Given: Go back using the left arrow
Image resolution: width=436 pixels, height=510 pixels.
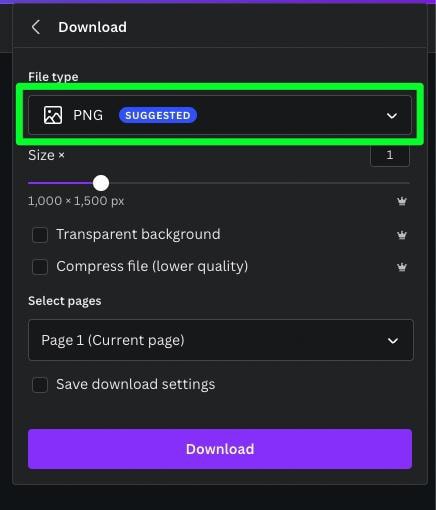Looking at the screenshot, I should 36,27.
